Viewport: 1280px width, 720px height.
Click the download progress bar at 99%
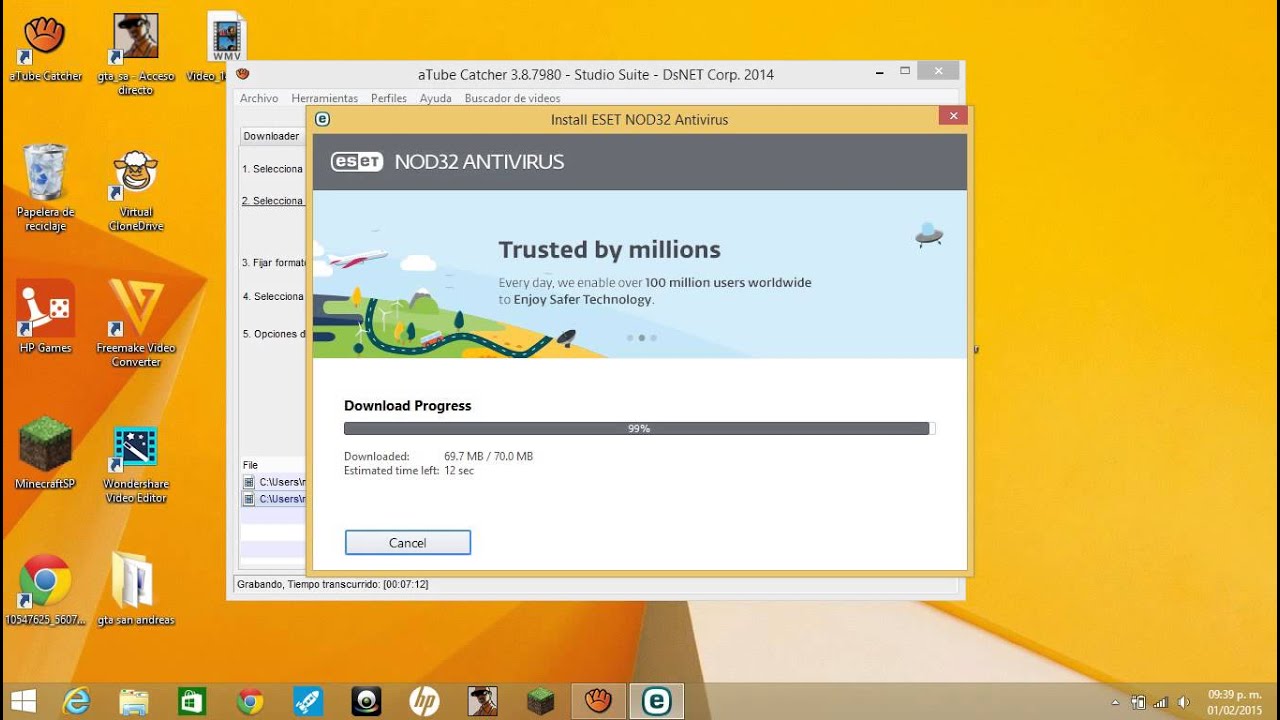(x=639, y=428)
